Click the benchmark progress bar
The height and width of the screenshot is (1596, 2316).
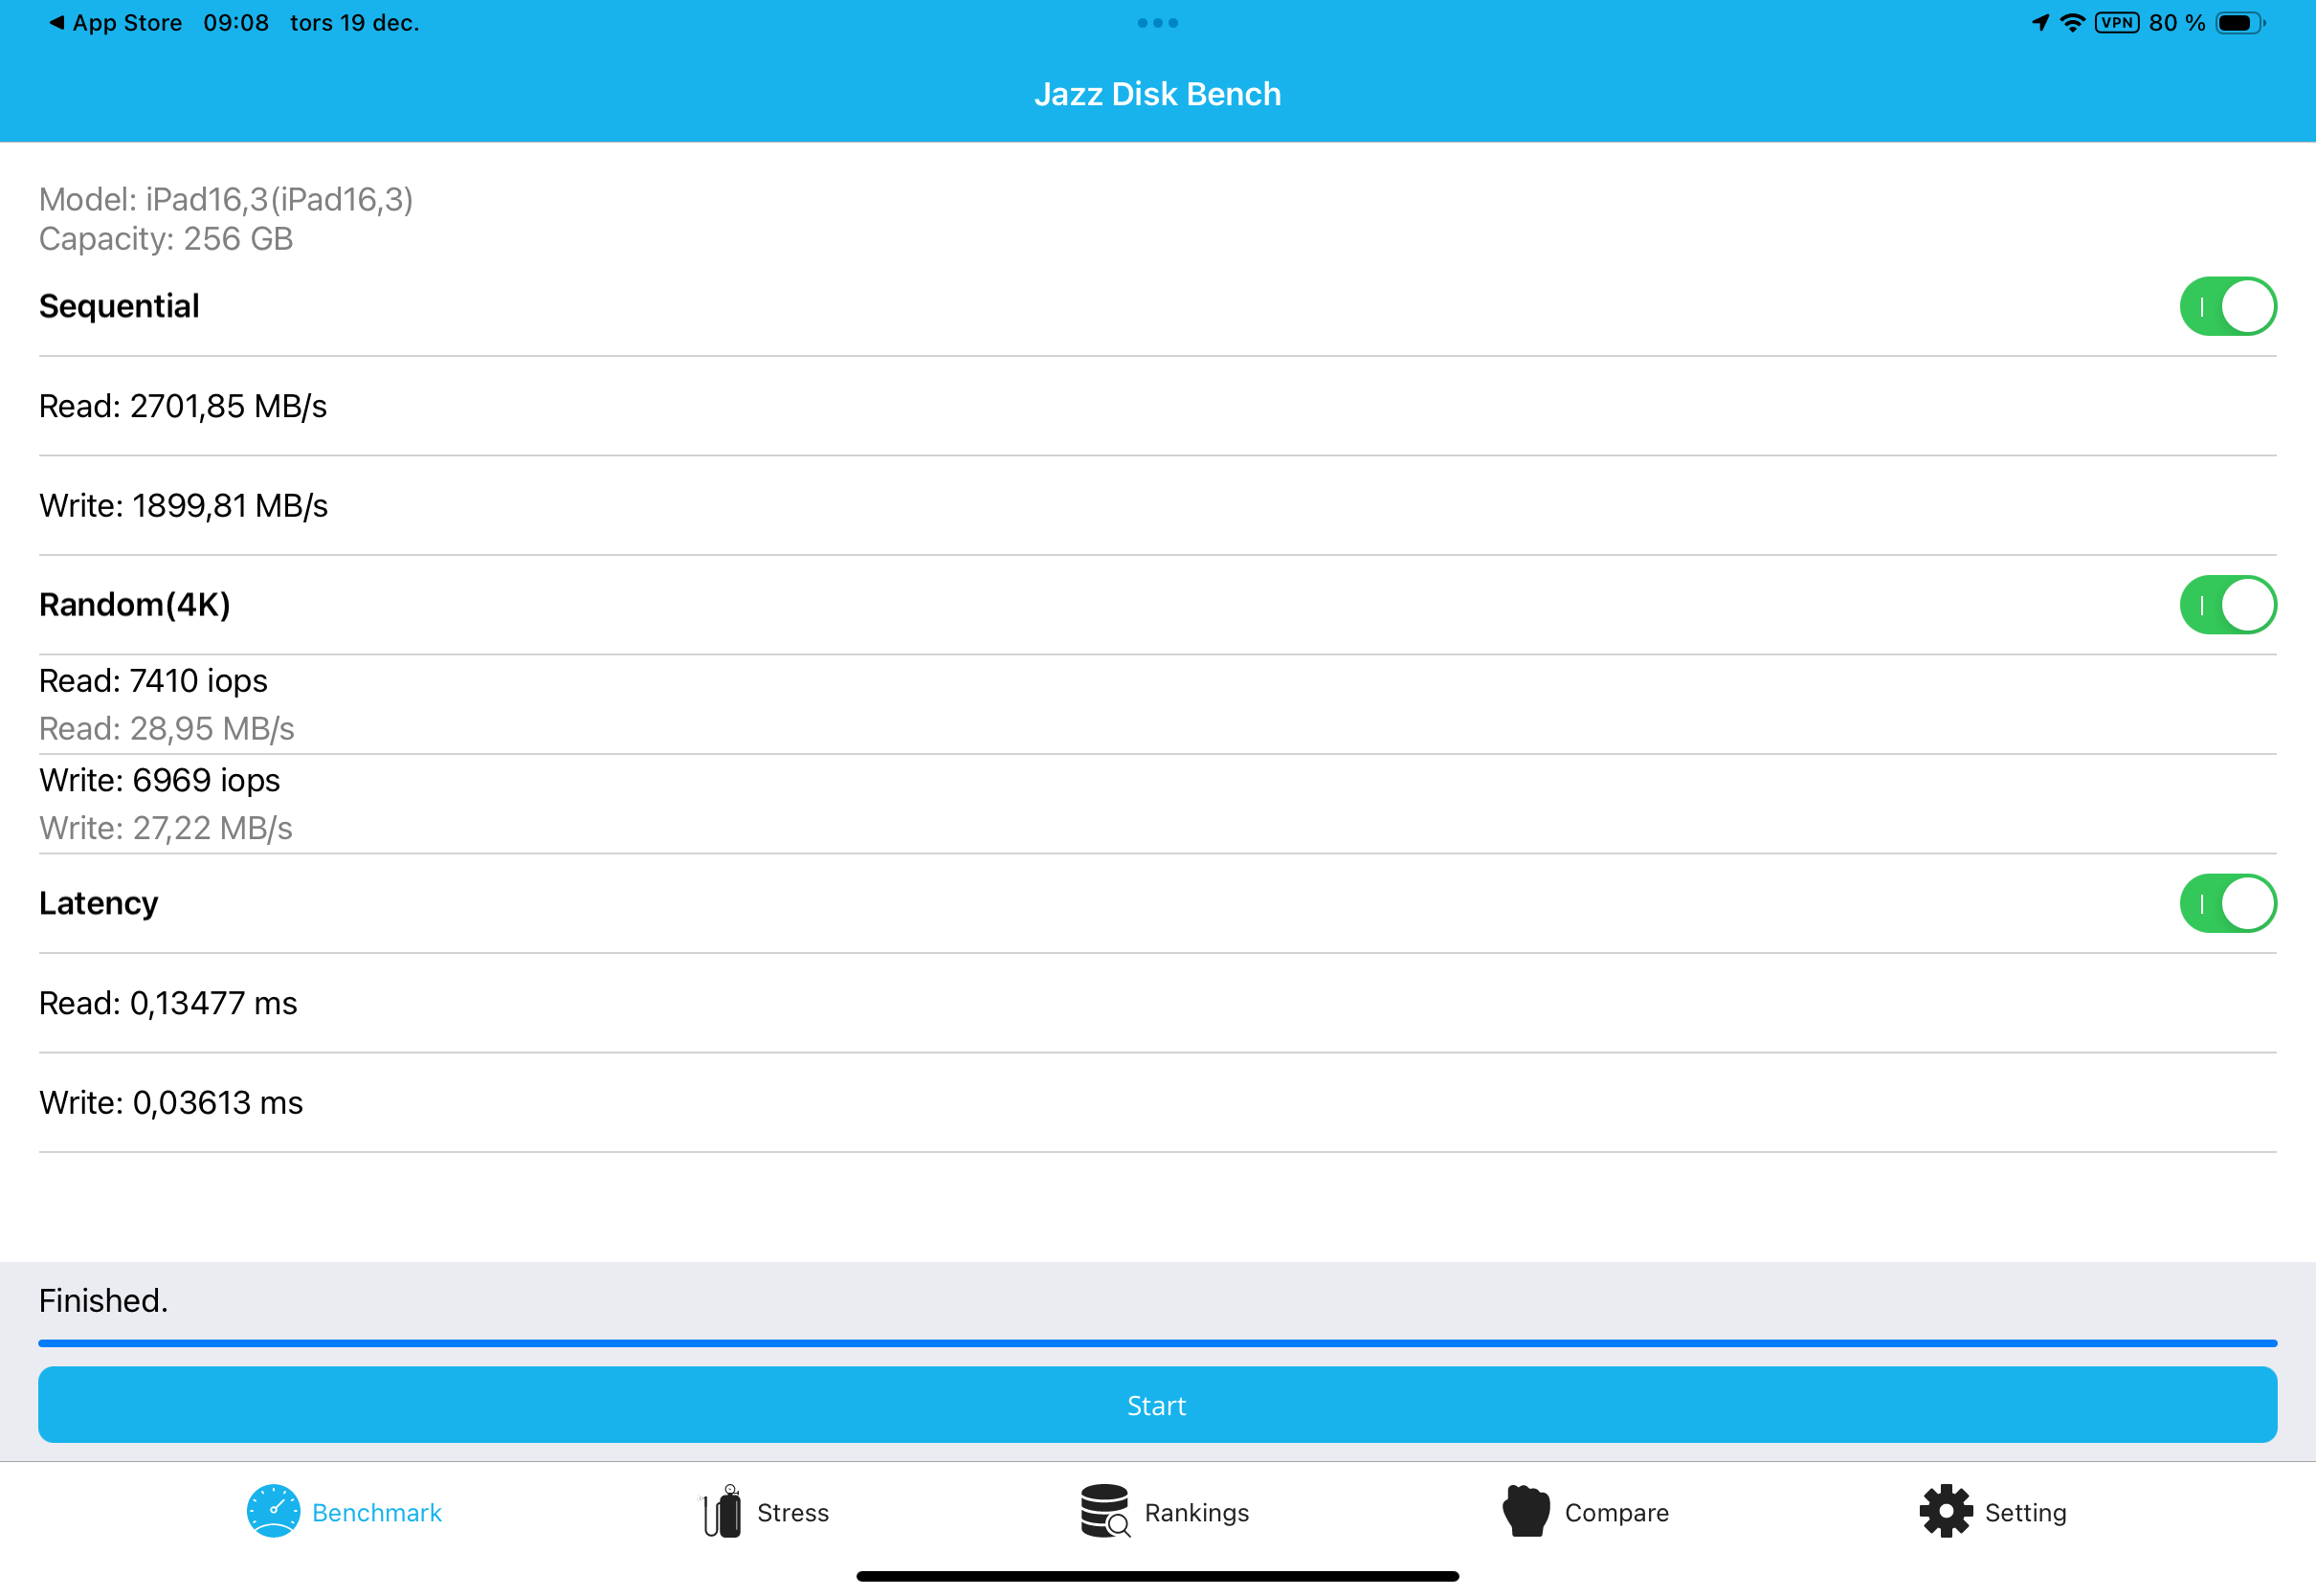[1158, 1343]
